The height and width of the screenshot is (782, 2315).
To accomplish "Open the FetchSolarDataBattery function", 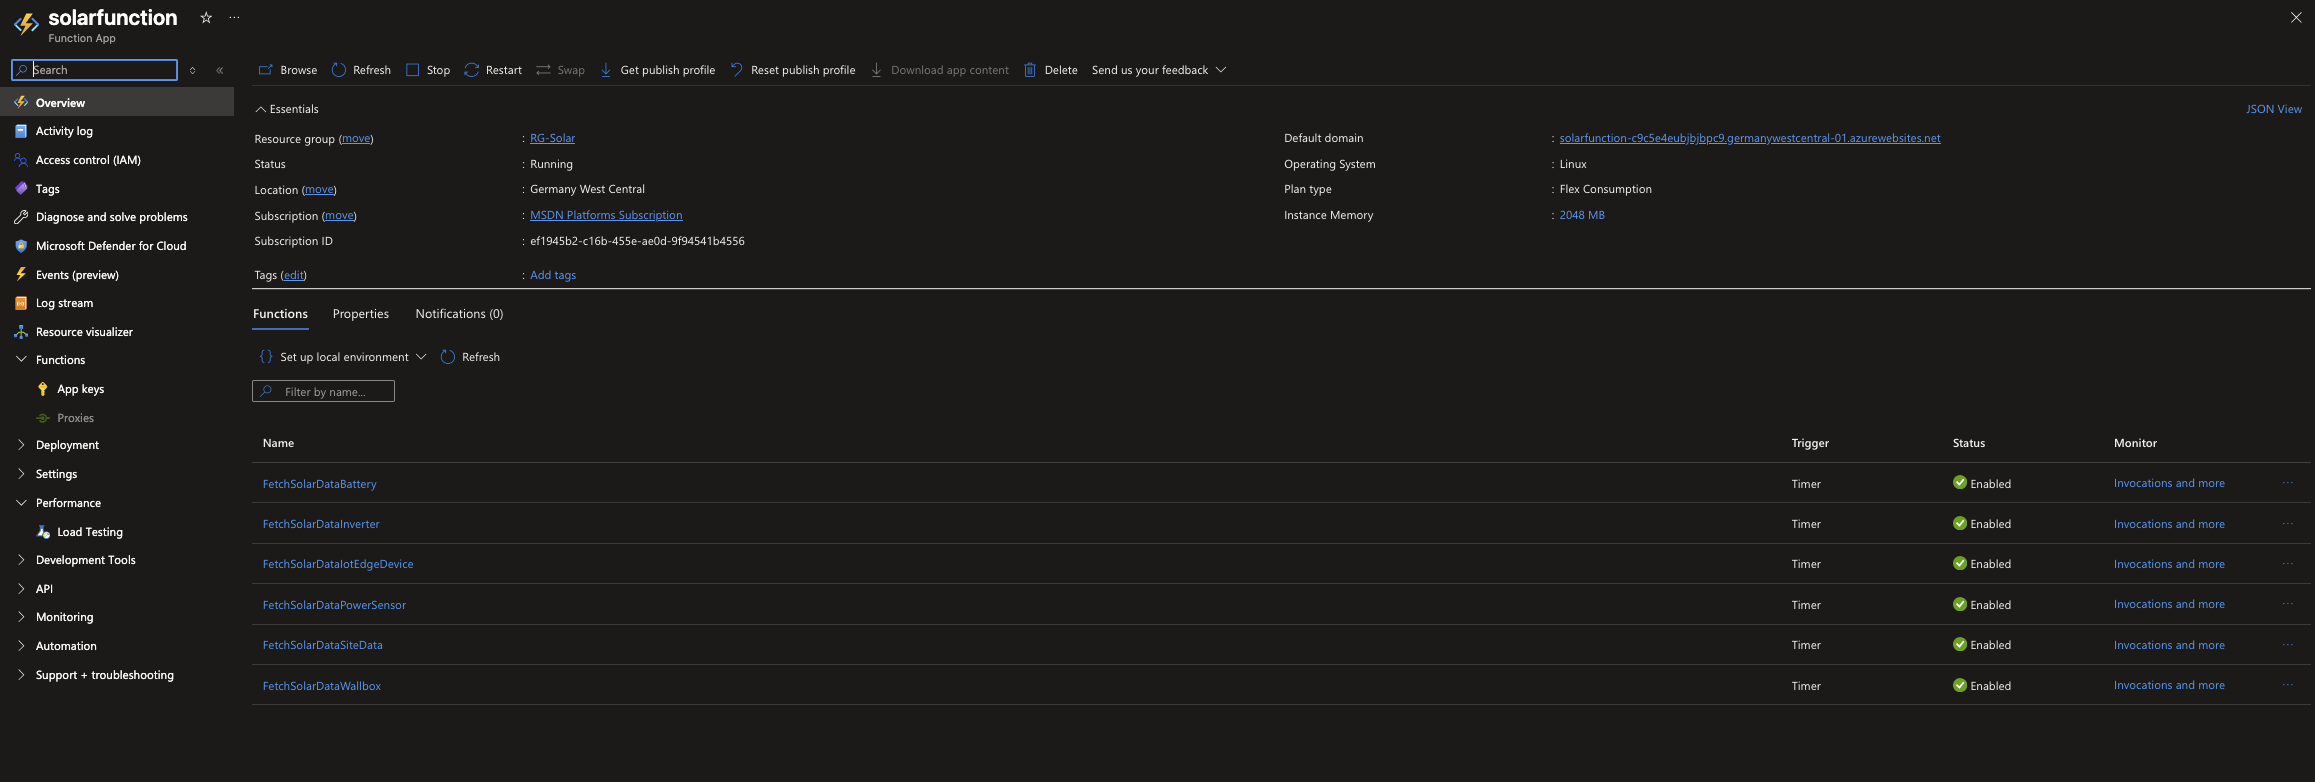I will pos(319,484).
